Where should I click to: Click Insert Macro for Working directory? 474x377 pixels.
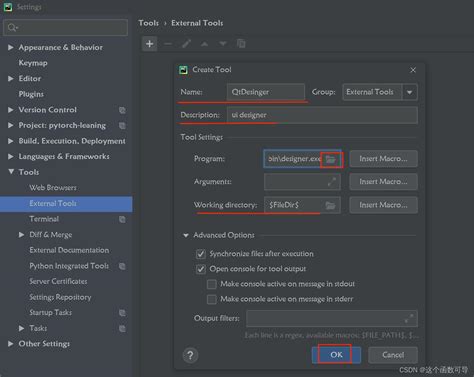tap(383, 205)
